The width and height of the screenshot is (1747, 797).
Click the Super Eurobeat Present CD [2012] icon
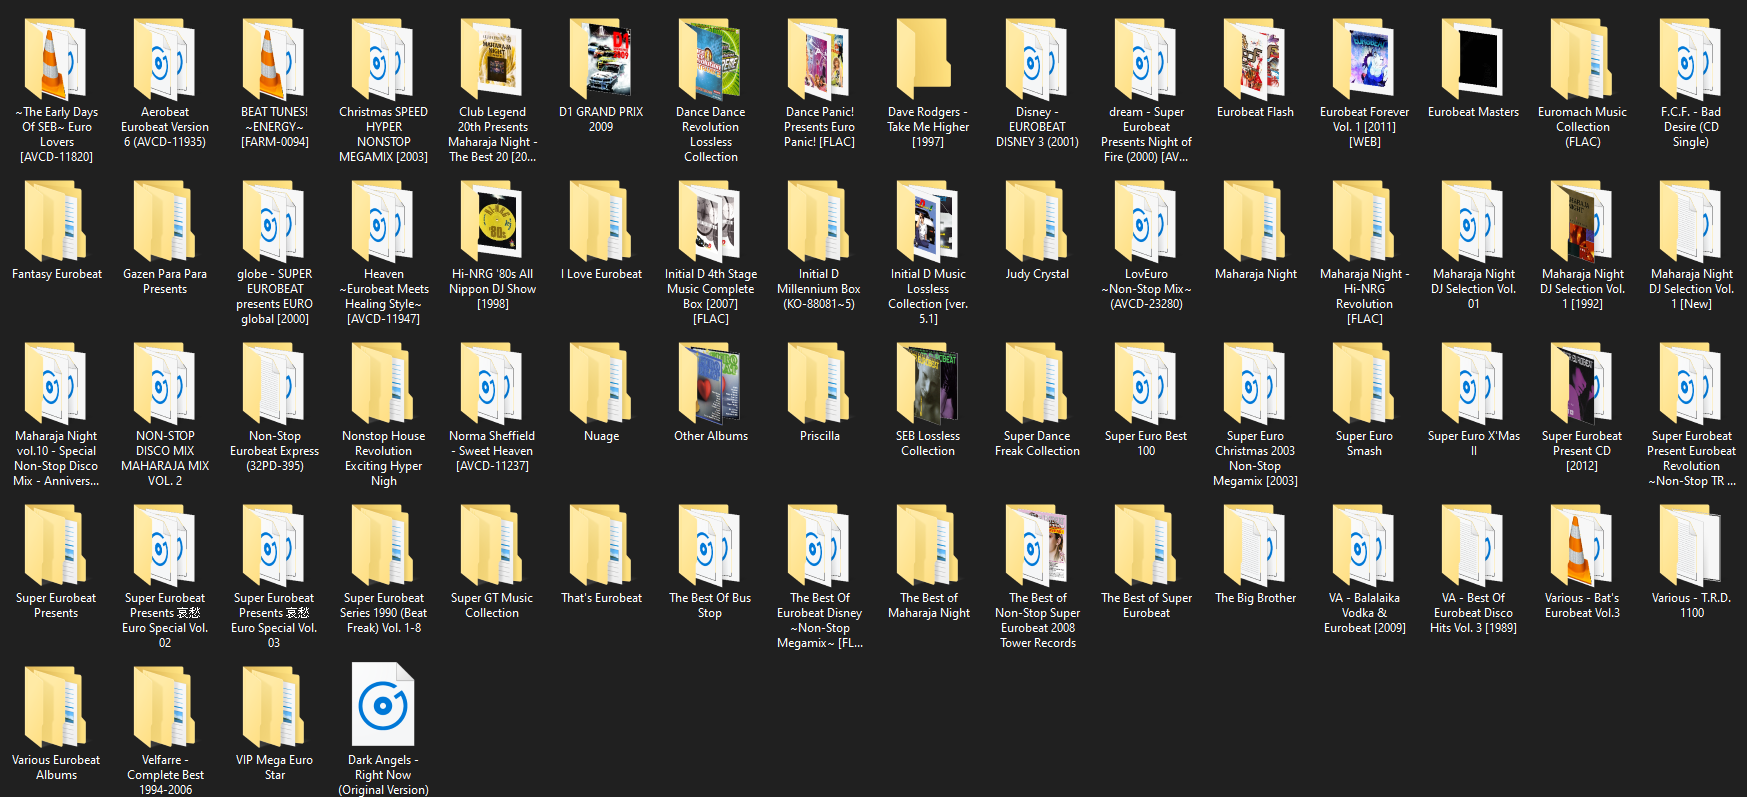coord(1582,384)
